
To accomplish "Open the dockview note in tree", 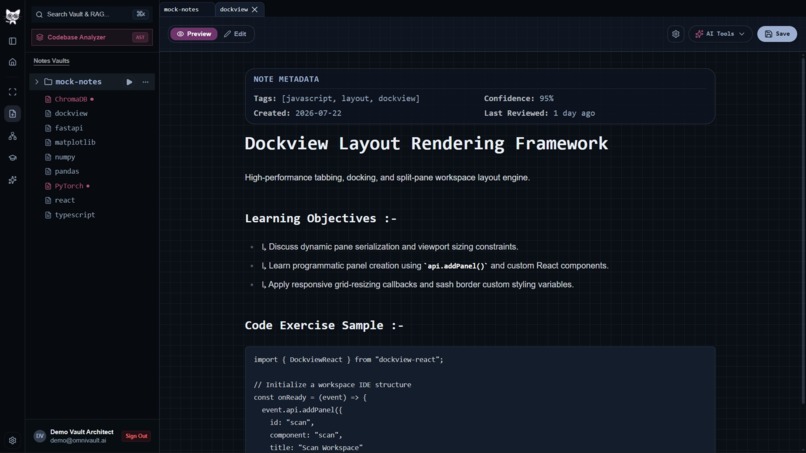I will pos(71,114).
